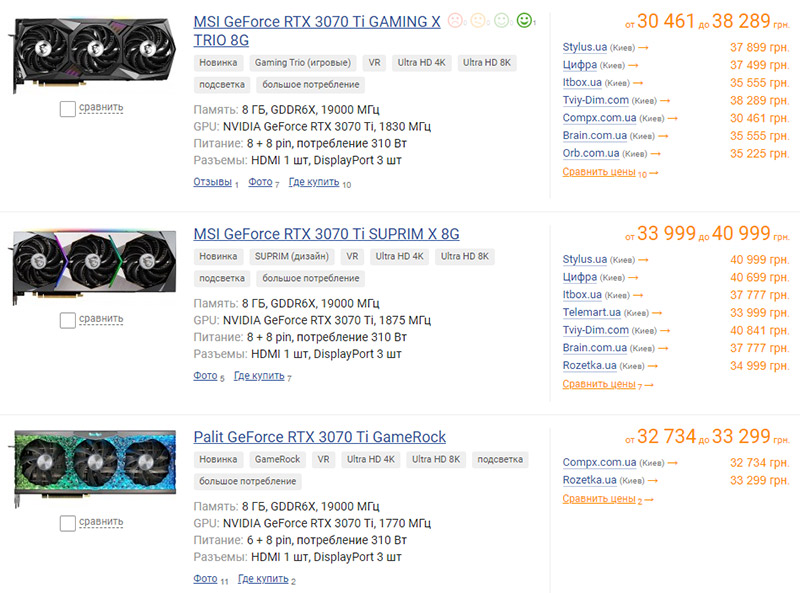Check compare box for MSI GAMING X TRIO

tap(68, 109)
